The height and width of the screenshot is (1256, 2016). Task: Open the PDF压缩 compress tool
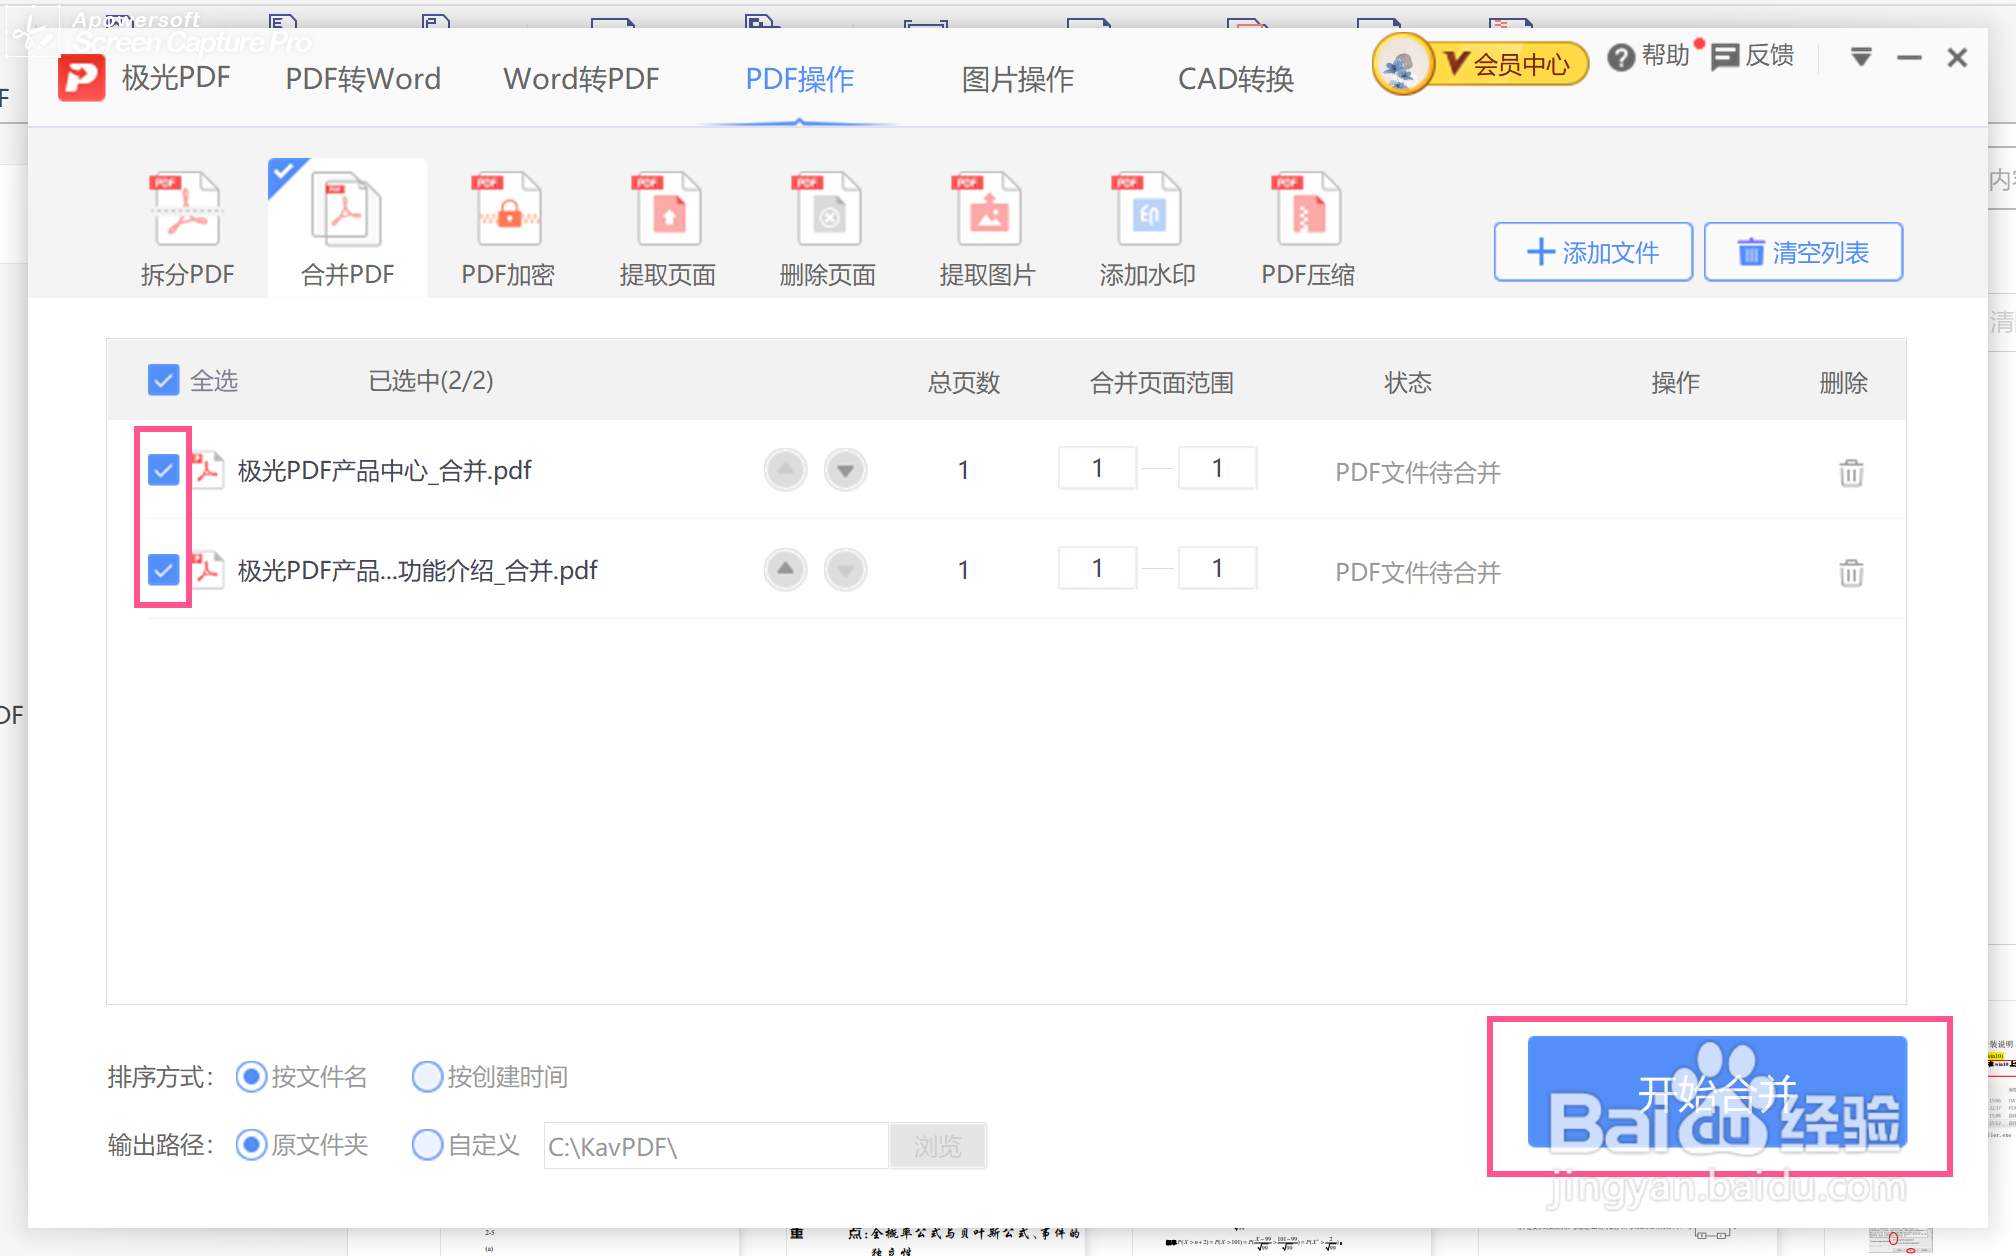tap(1307, 230)
